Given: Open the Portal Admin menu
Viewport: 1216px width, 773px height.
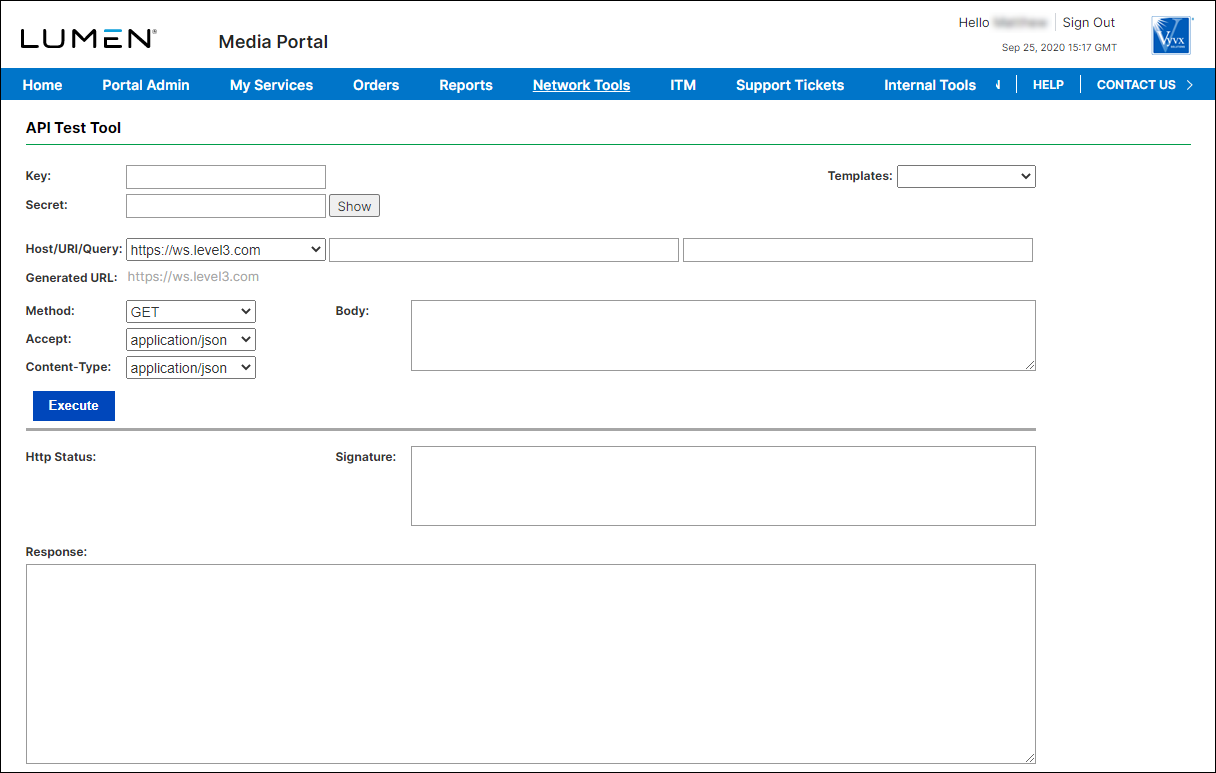Looking at the screenshot, I should 146,85.
